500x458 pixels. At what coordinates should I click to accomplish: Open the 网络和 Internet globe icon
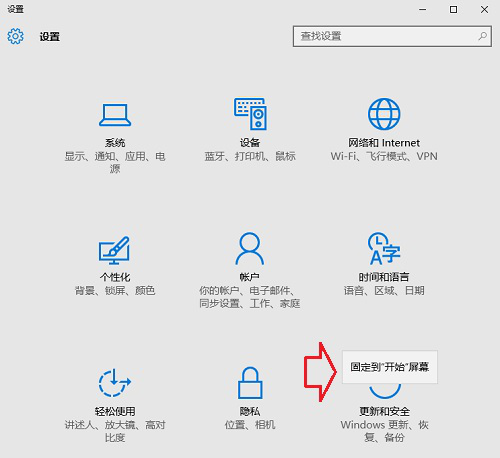point(384,114)
